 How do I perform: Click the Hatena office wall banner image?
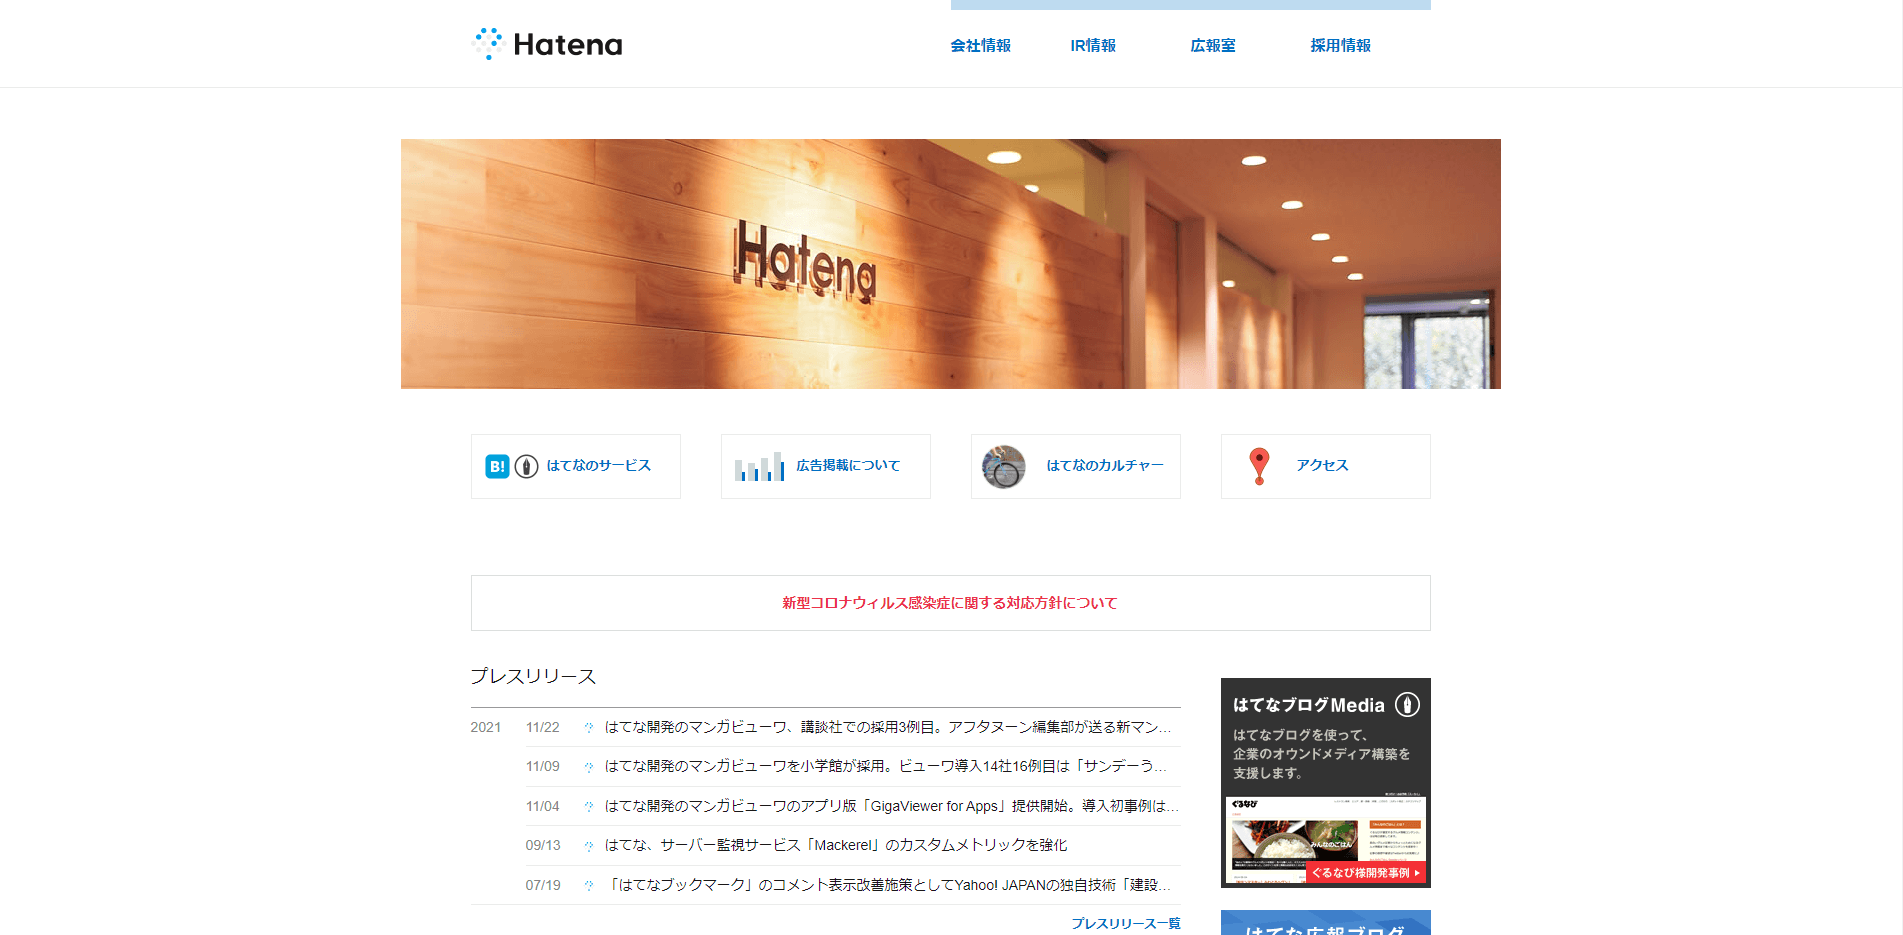pyautogui.click(x=950, y=264)
